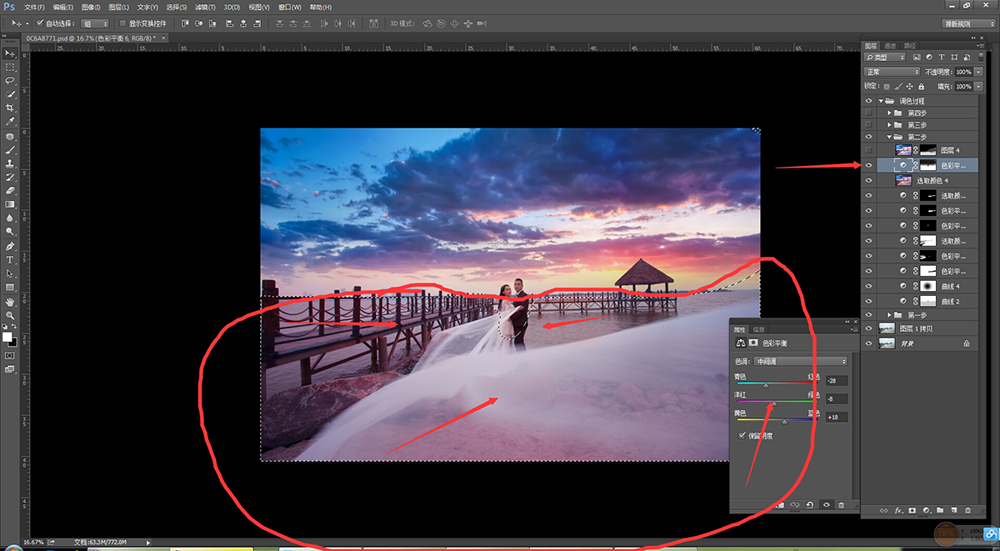Click the 0C6A8771.psd document tab

(94, 38)
